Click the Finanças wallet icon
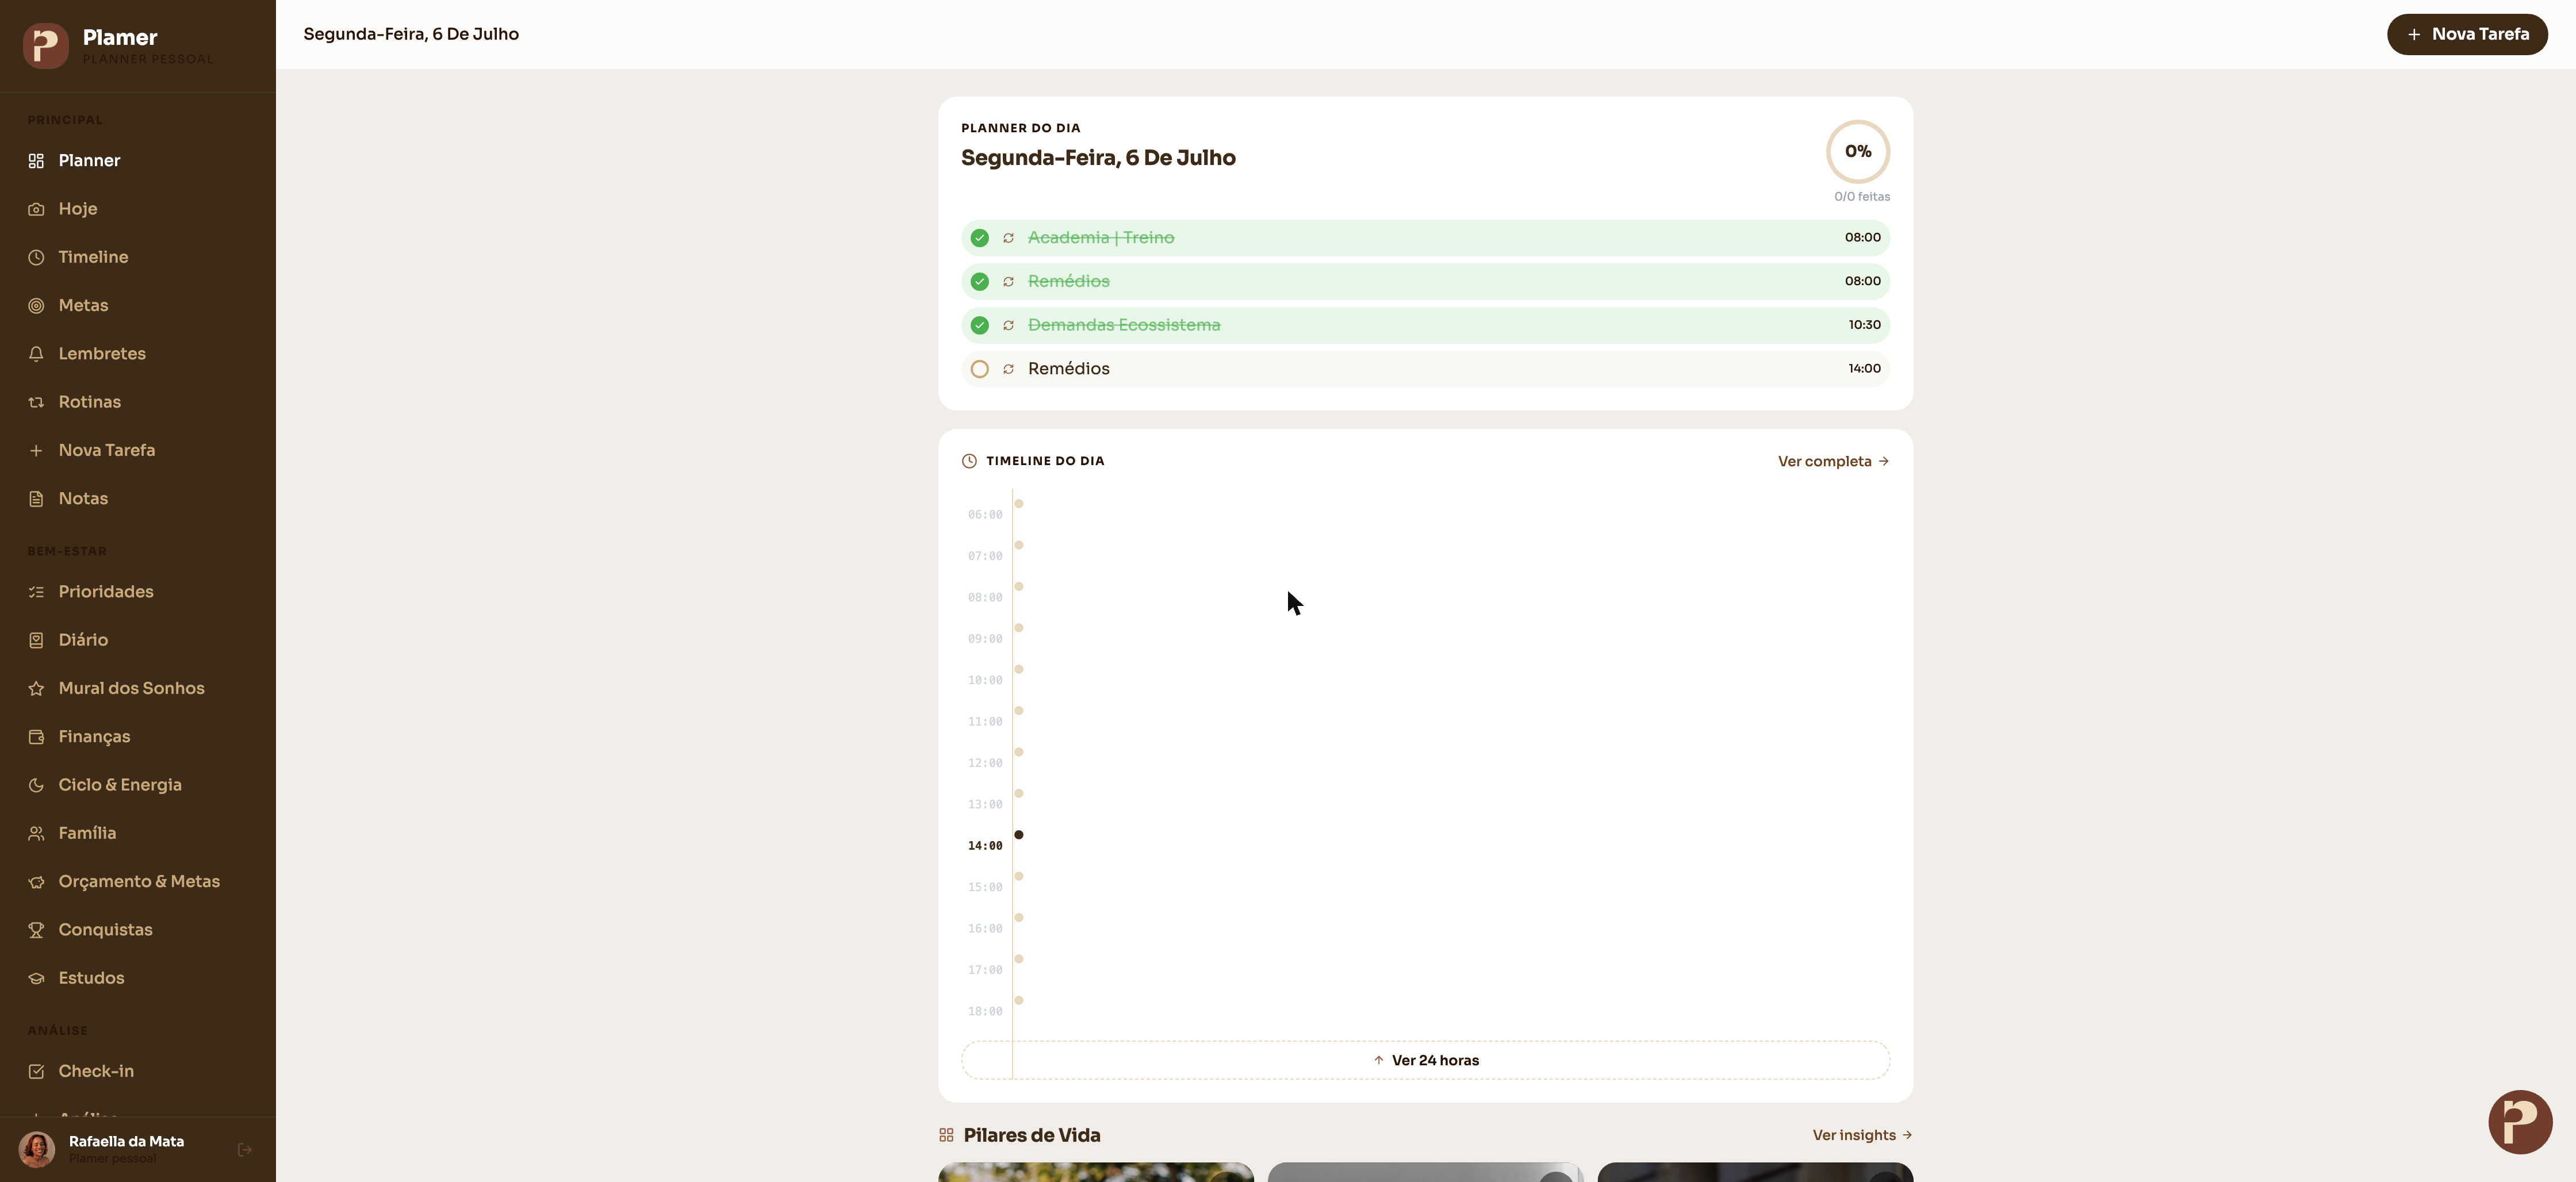The height and width of the screenshot is (1182, 2576). pyautogui.click(x=36, y=737)
